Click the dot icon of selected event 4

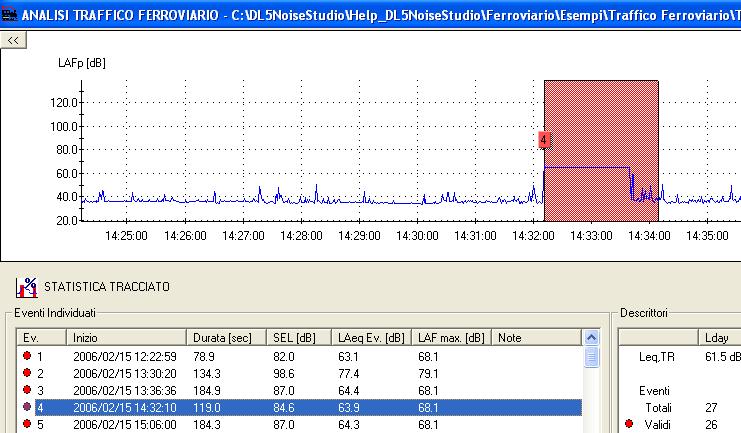(27, 407)
